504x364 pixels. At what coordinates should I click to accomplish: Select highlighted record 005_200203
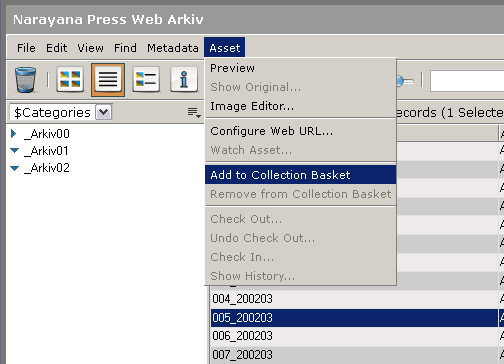[354, 318]
